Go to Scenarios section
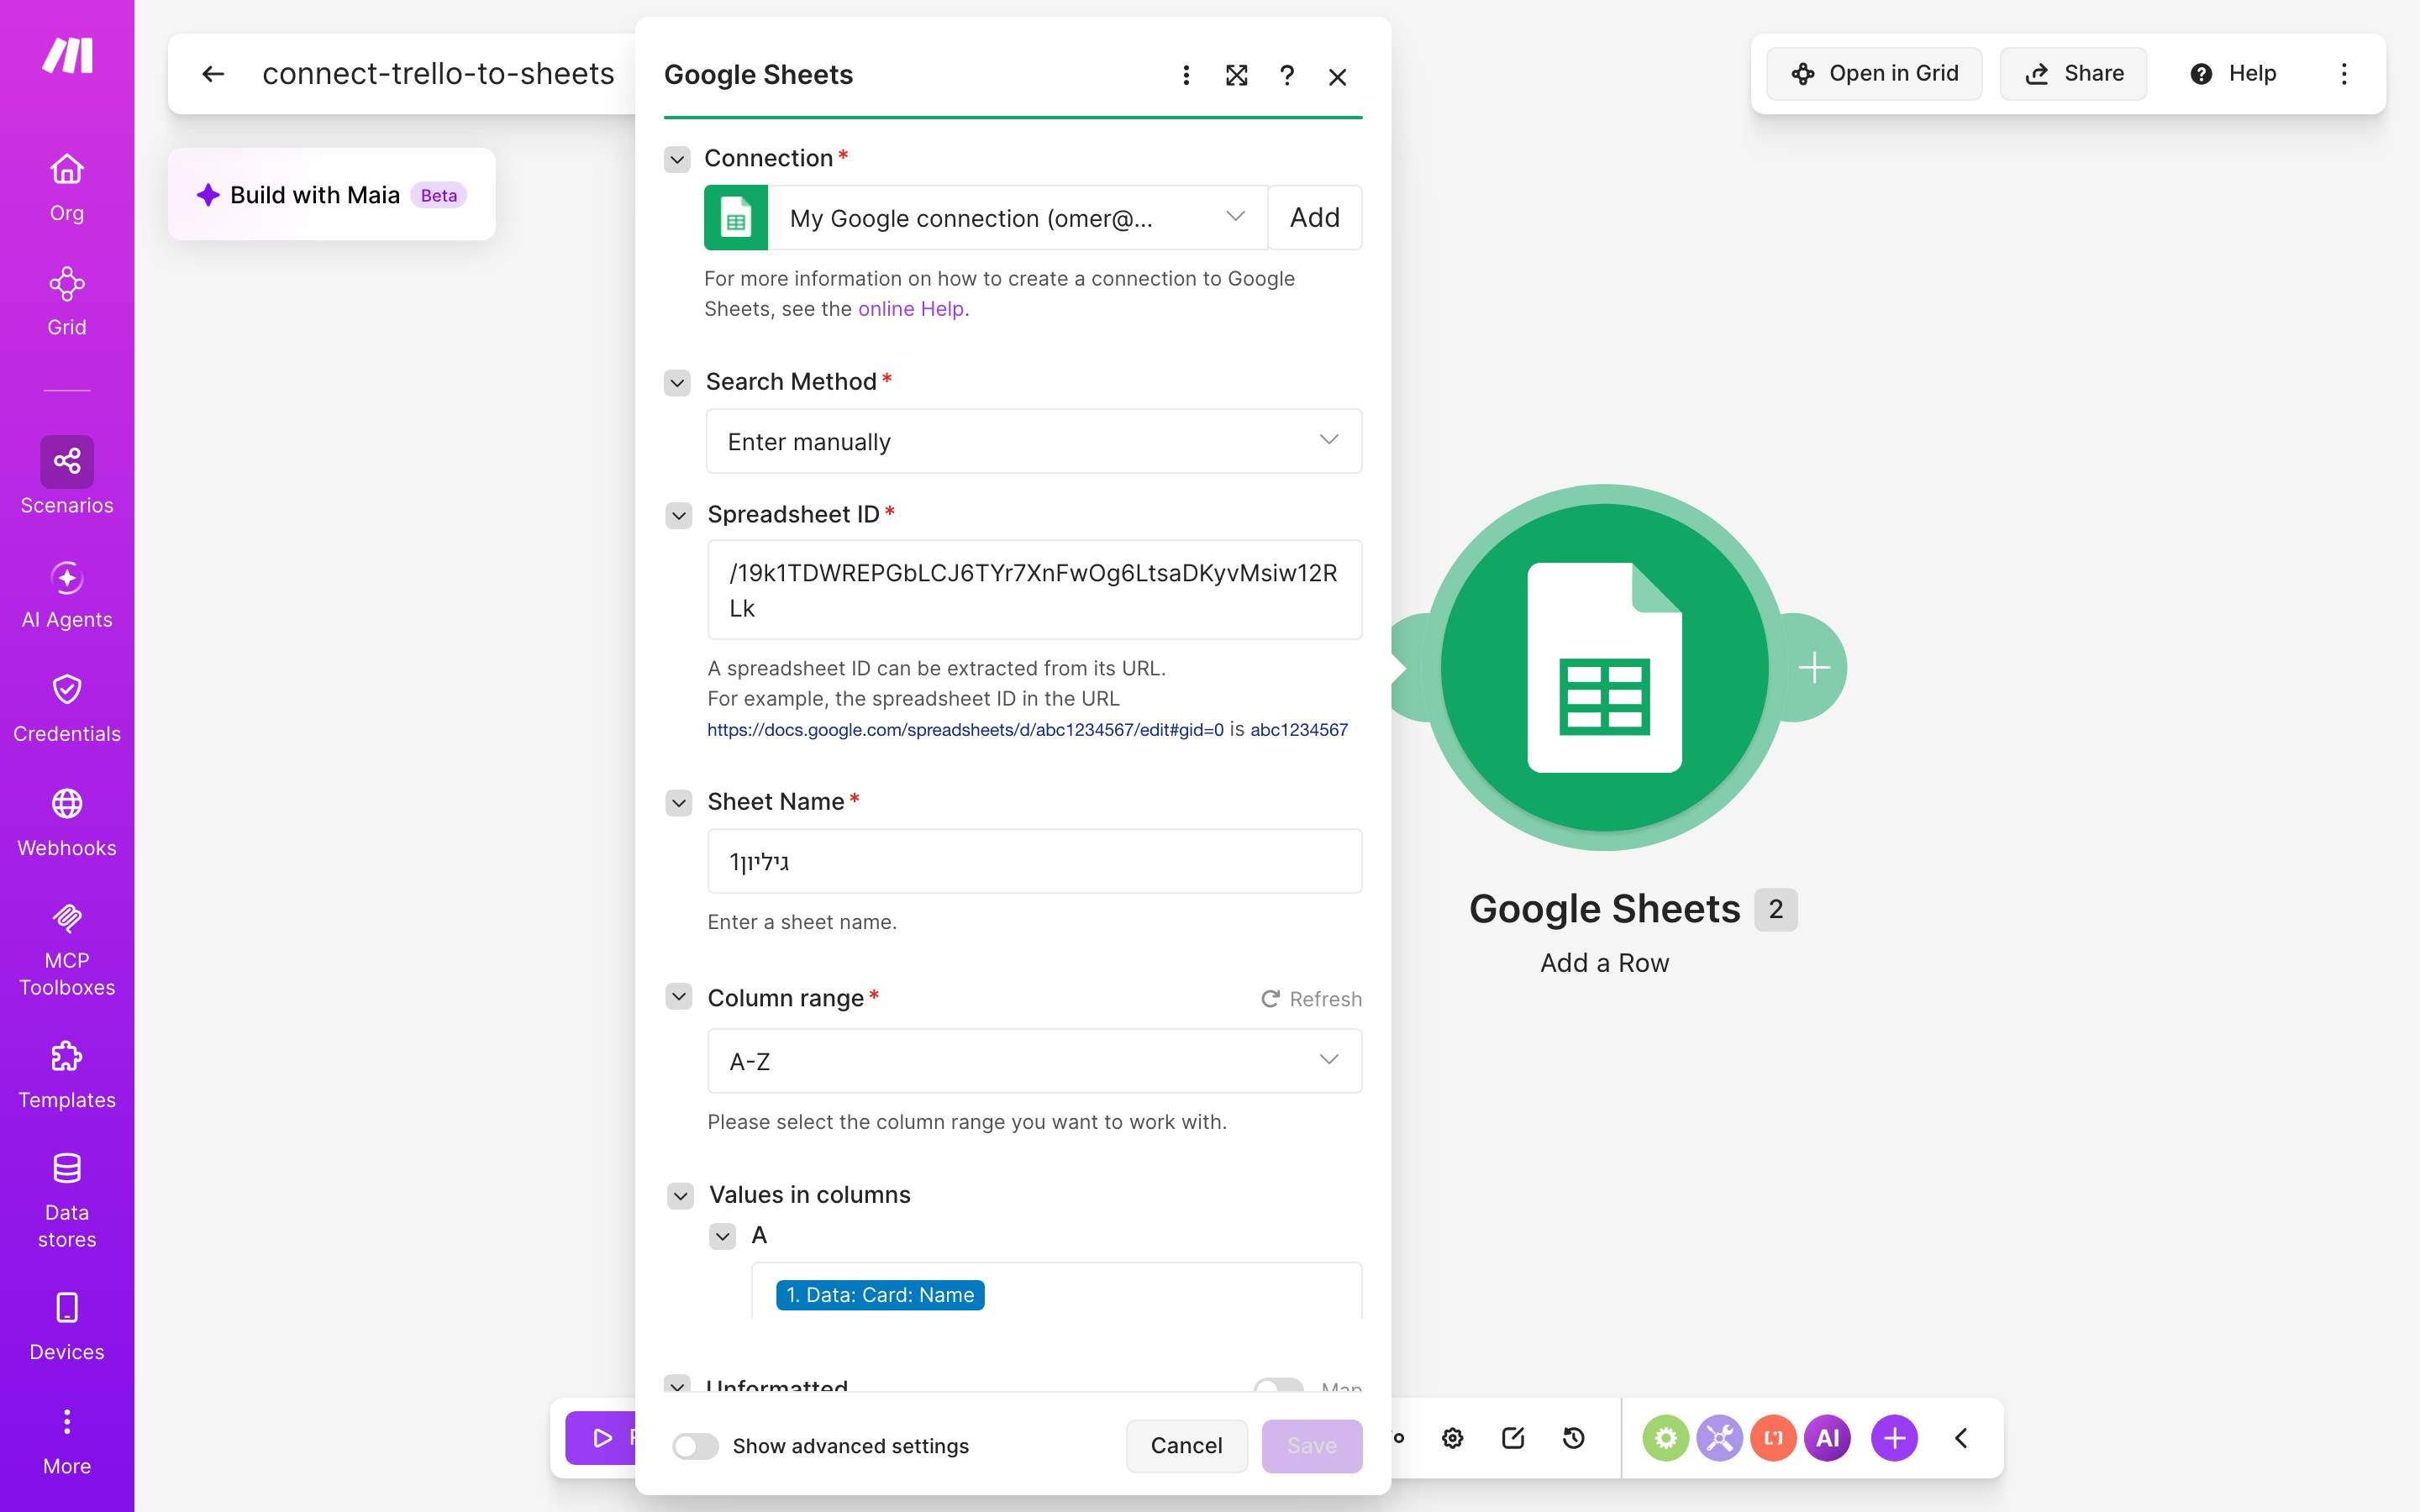The width and height of the screenshot is (2420, 1512). coord(67,477)
